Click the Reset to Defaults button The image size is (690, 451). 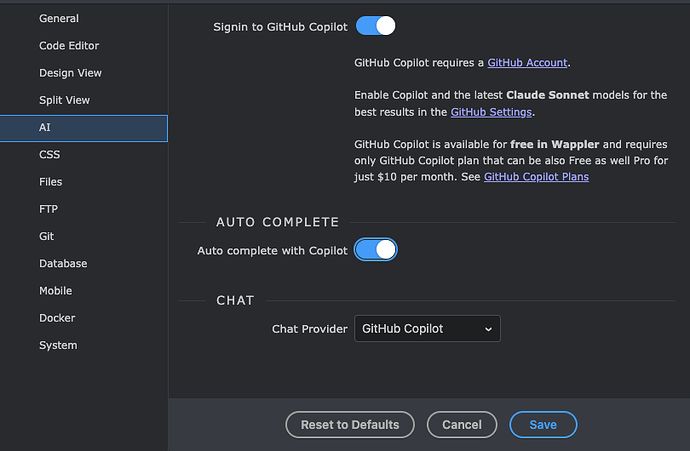[x=349, y=425]
